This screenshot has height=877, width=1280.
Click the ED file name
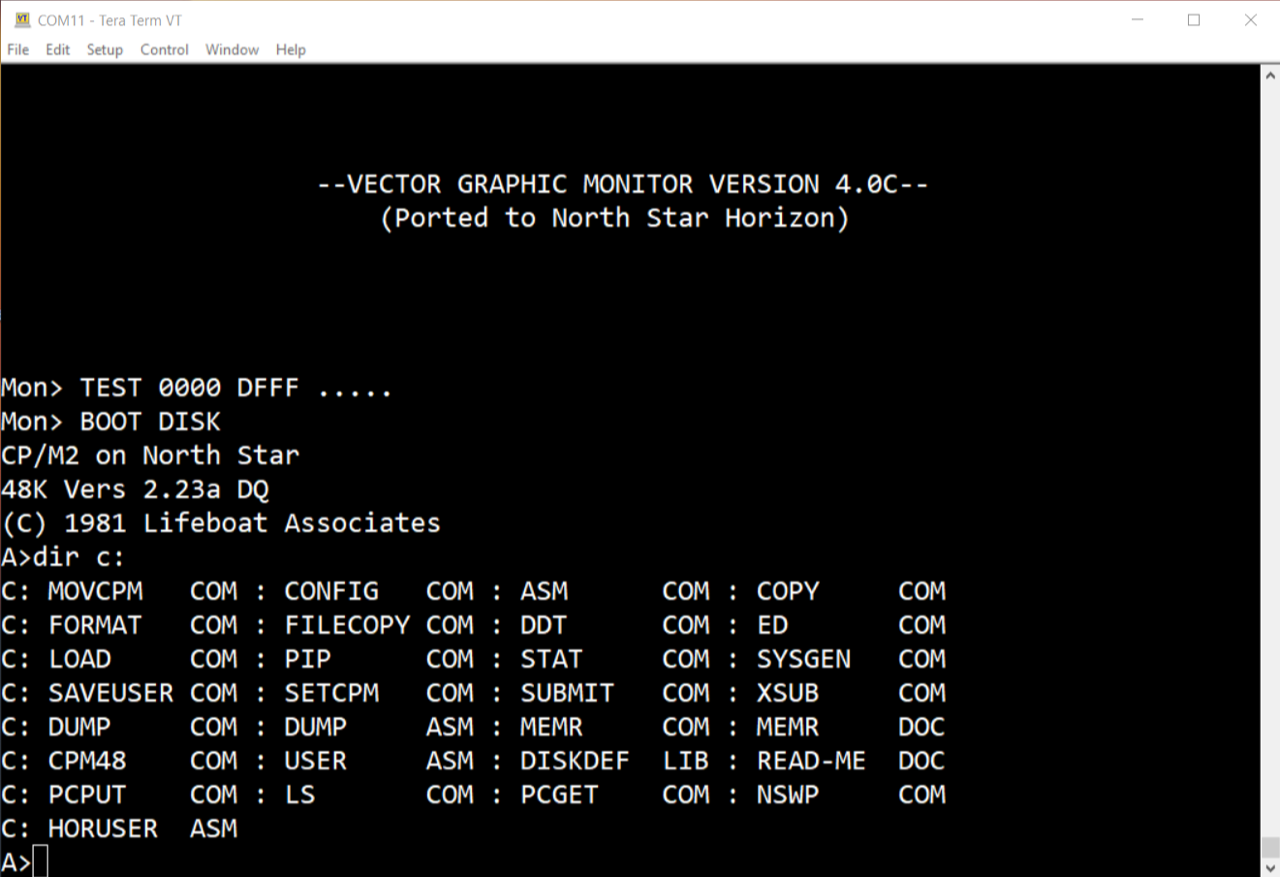(772, 626)
